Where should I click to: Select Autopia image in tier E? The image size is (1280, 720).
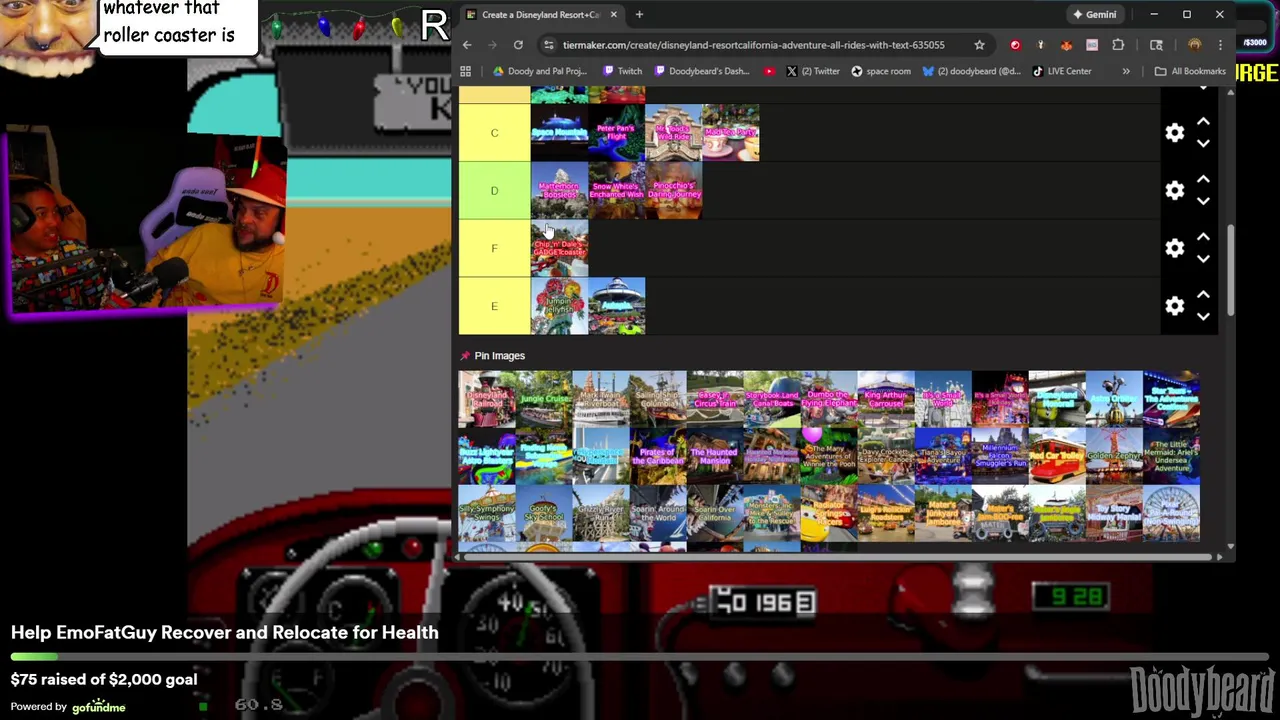tap(616, 306)
